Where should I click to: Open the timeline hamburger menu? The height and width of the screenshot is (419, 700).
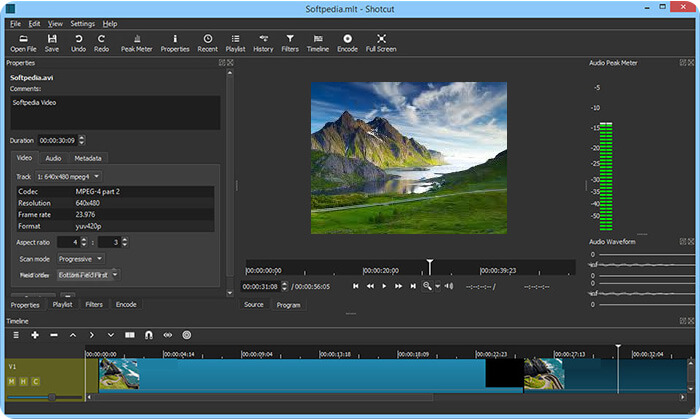(16, 335)
